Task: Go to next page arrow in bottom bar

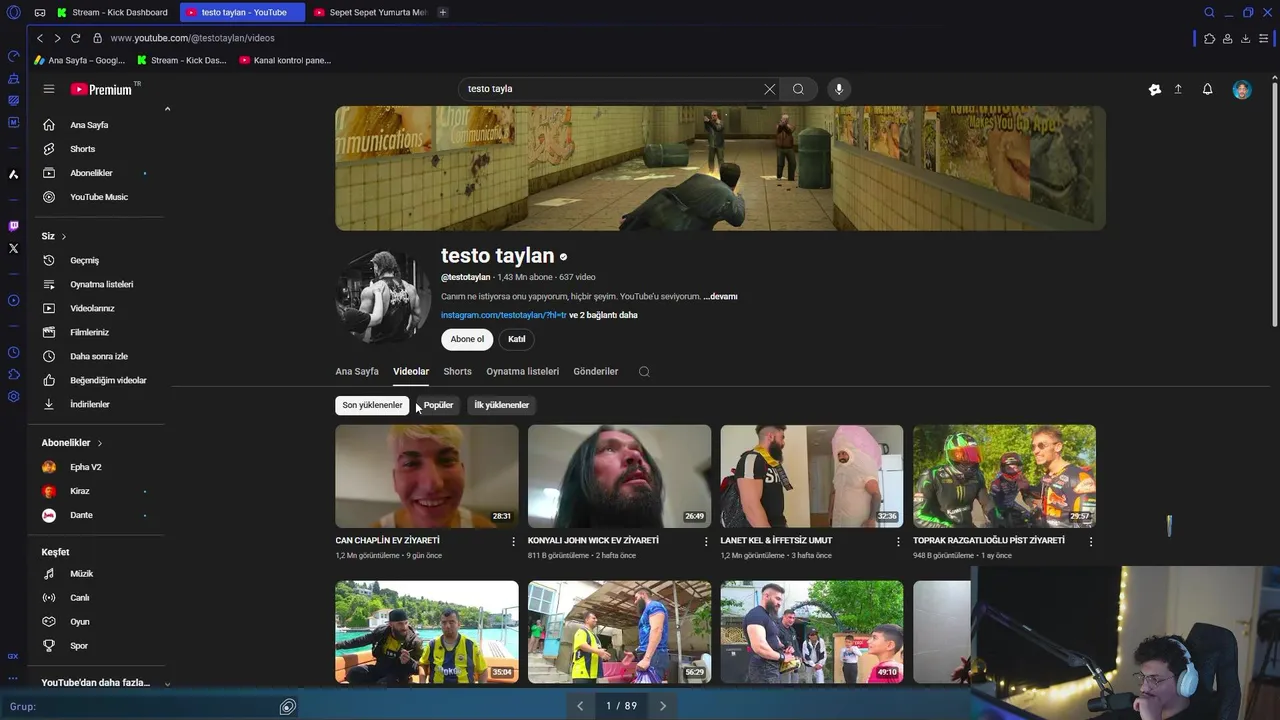Action: [662, 706]
